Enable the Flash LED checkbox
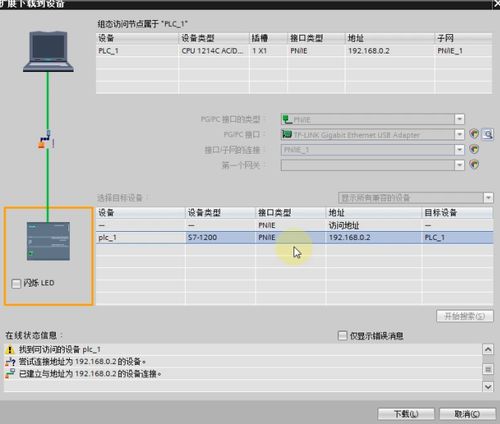500x424 pixels. pyautogui.click(x=16, y=284)
